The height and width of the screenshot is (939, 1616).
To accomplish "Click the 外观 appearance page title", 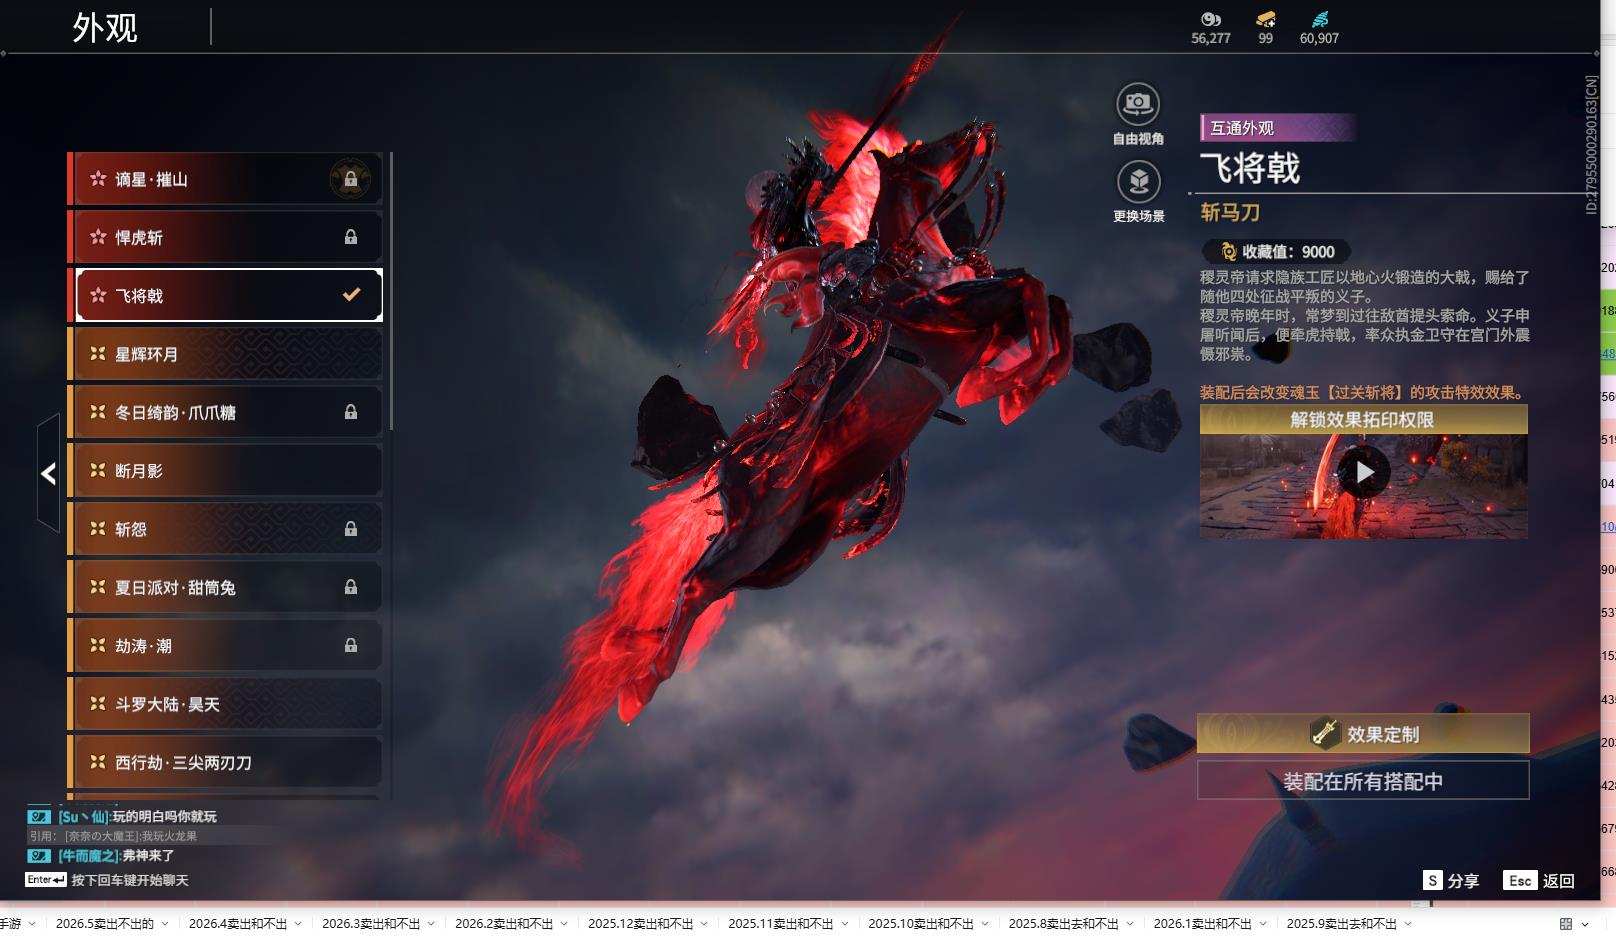I will tap(105, 27).
